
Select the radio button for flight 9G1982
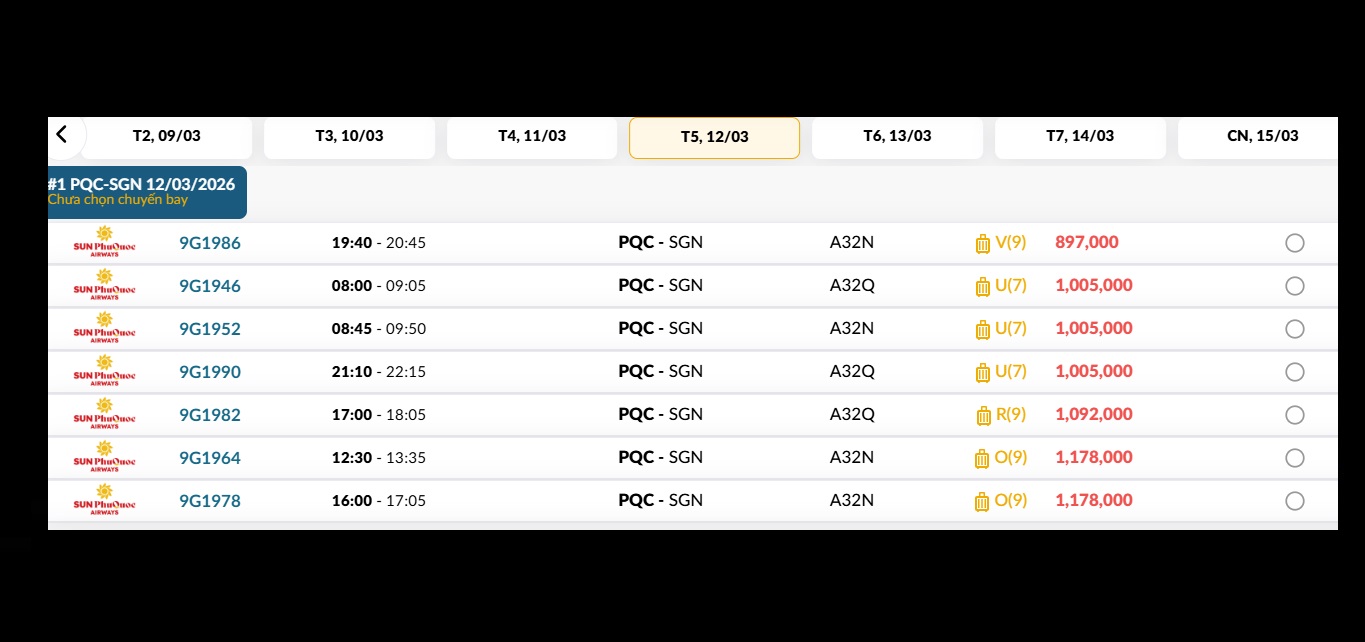(1294, 415)
